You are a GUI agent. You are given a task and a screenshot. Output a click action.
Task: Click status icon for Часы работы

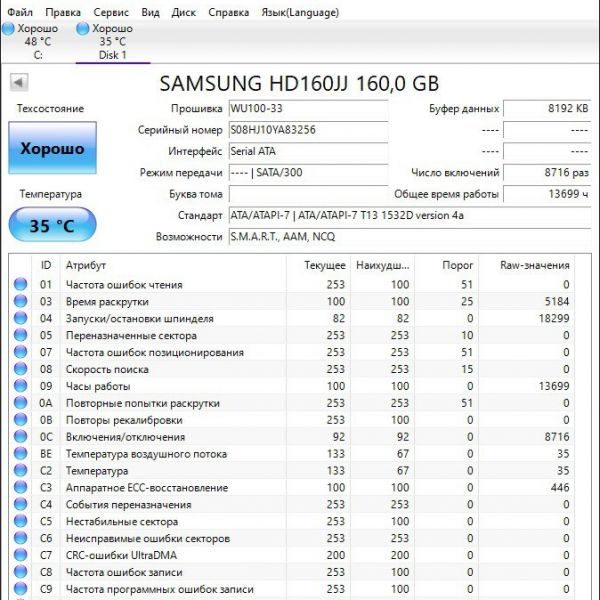pyautogui.click(x=20, y=386)
